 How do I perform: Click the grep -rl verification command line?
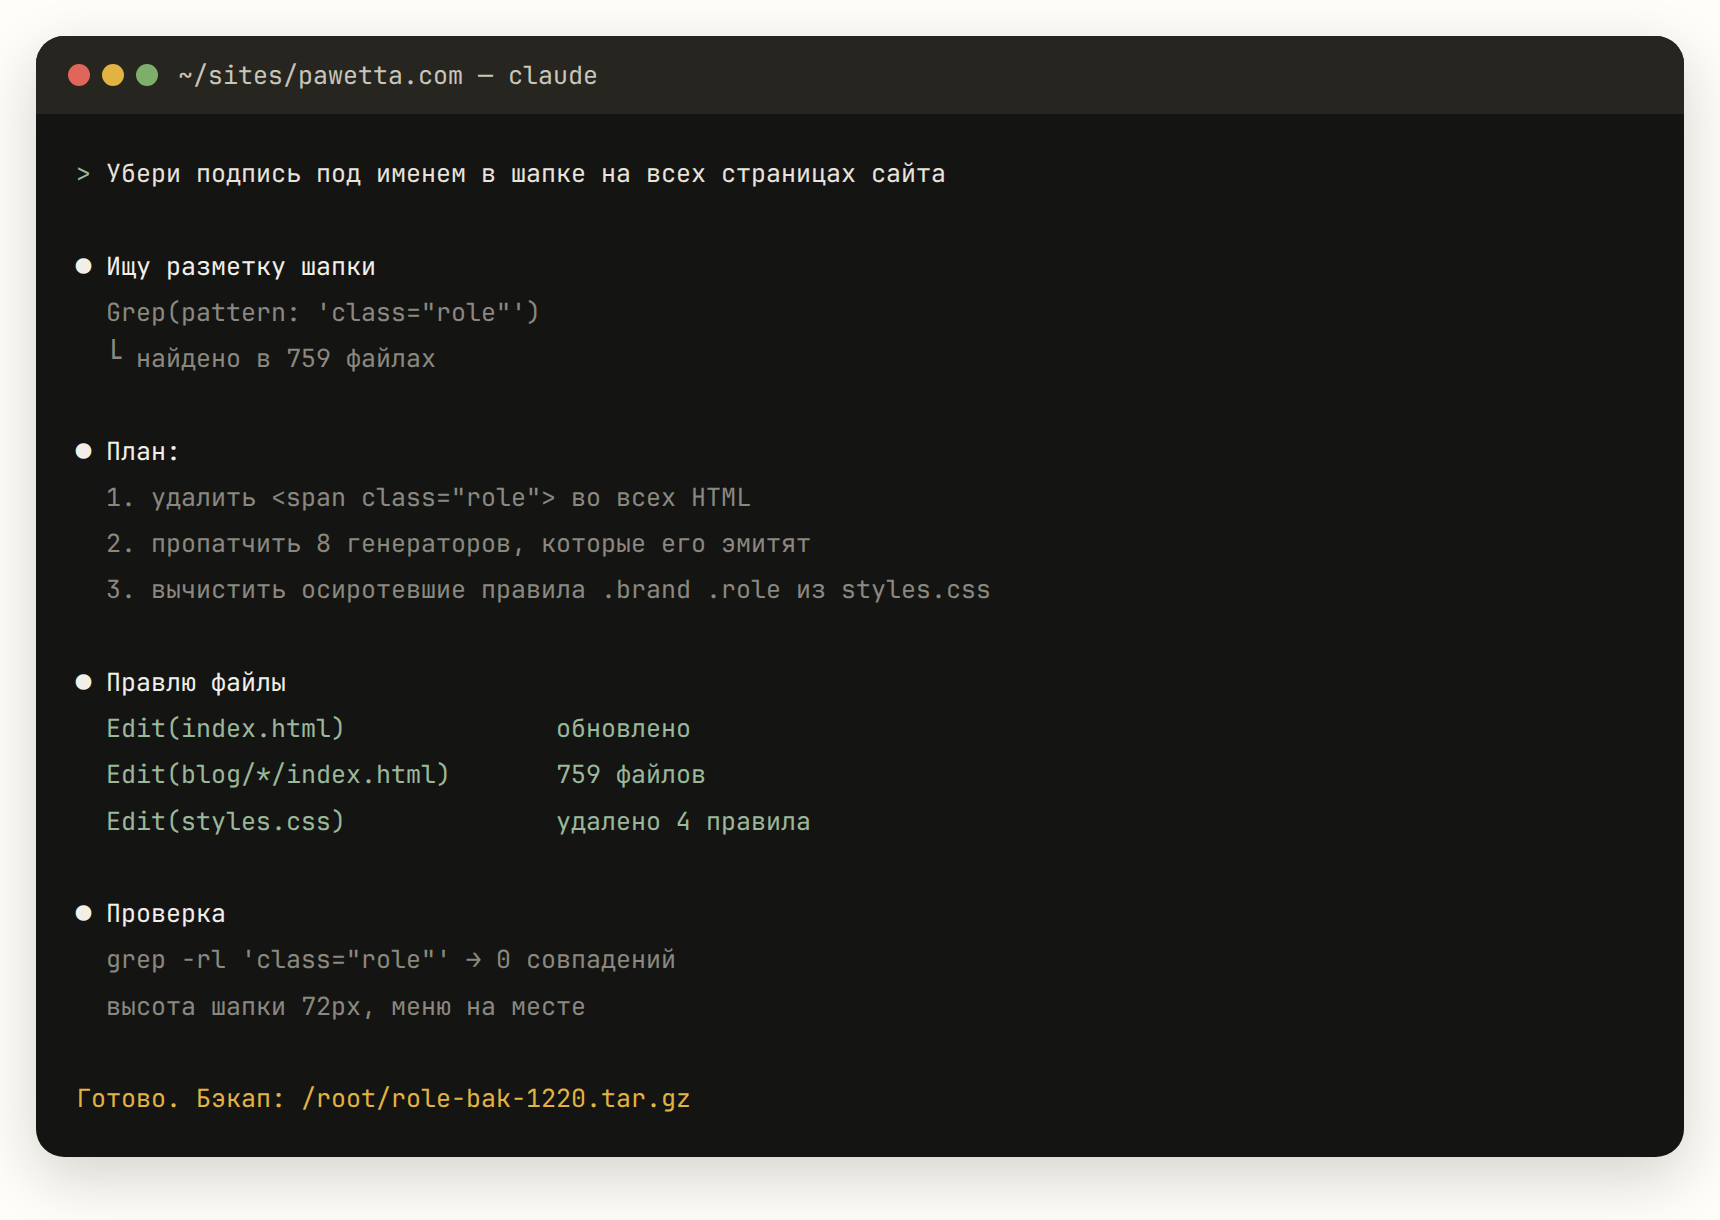(x=391, y=960)
